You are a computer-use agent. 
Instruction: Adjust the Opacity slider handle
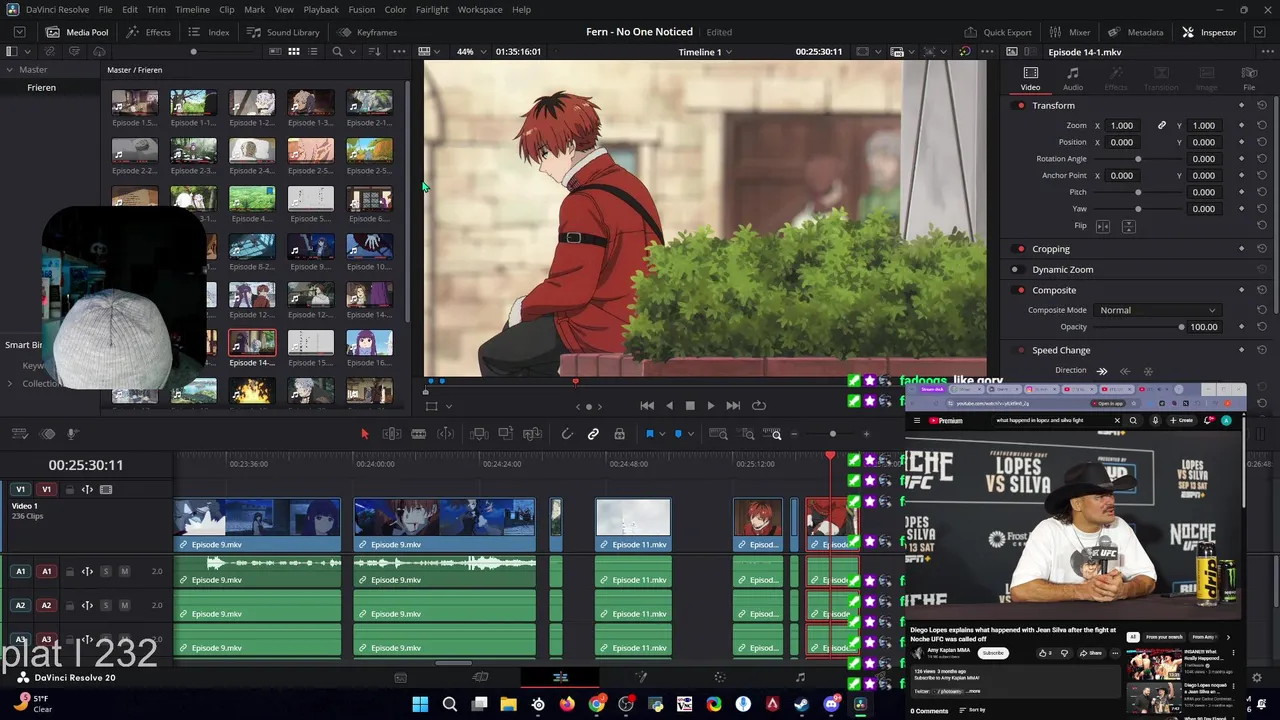coord(1181,327)
